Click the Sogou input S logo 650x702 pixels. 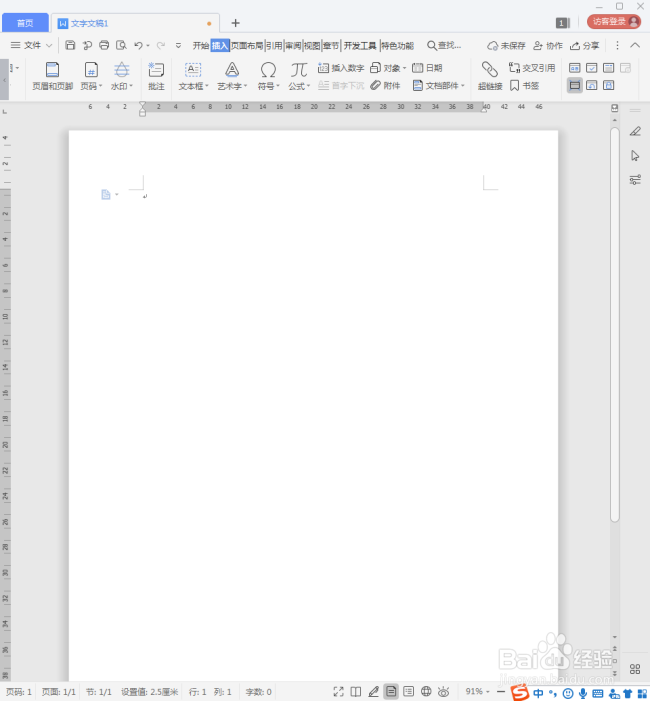click(x=520, y=693)
